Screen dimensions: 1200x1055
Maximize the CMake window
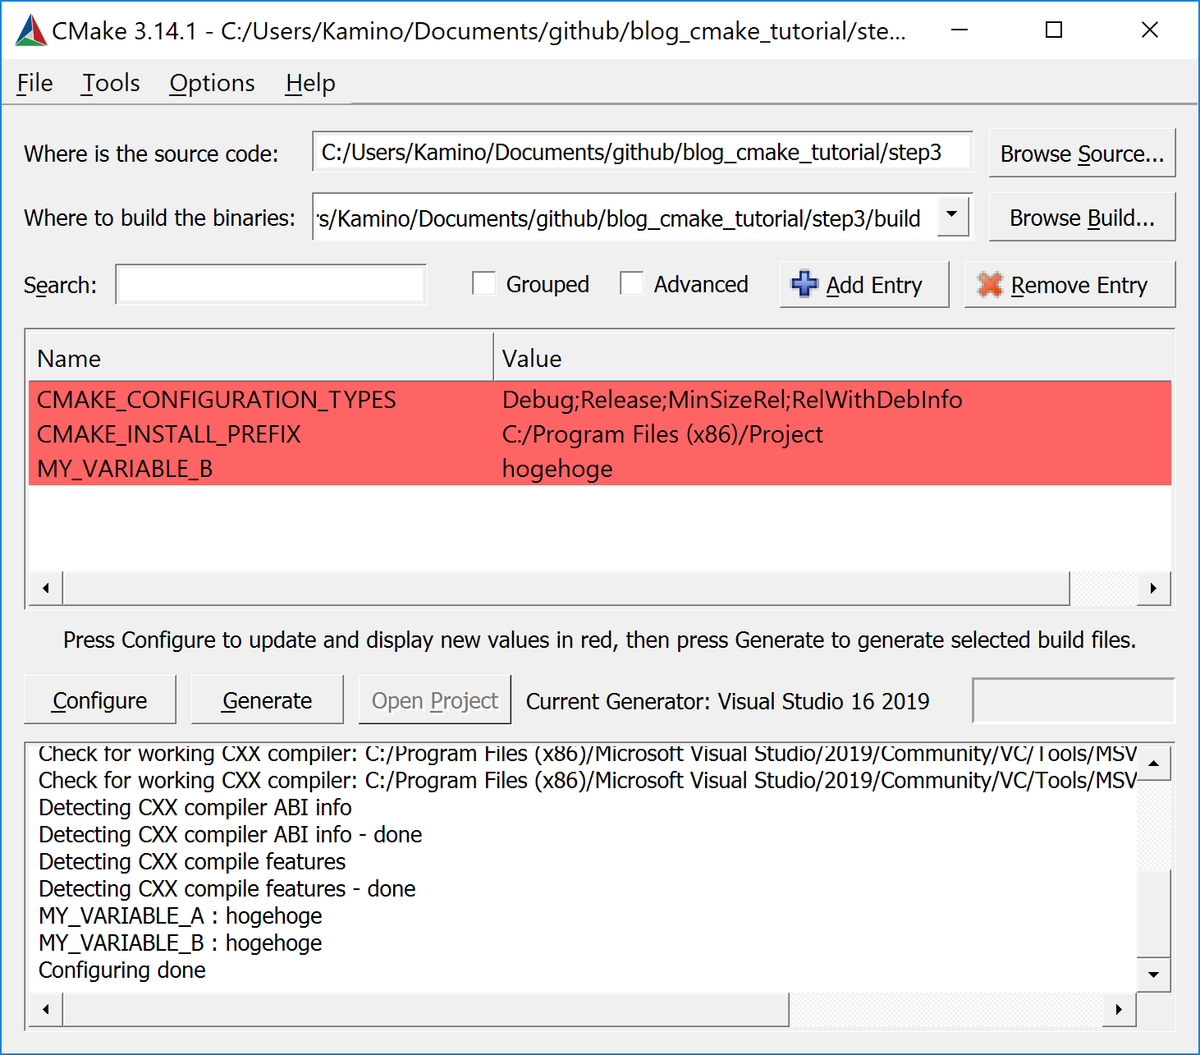tap(1053, 30)
